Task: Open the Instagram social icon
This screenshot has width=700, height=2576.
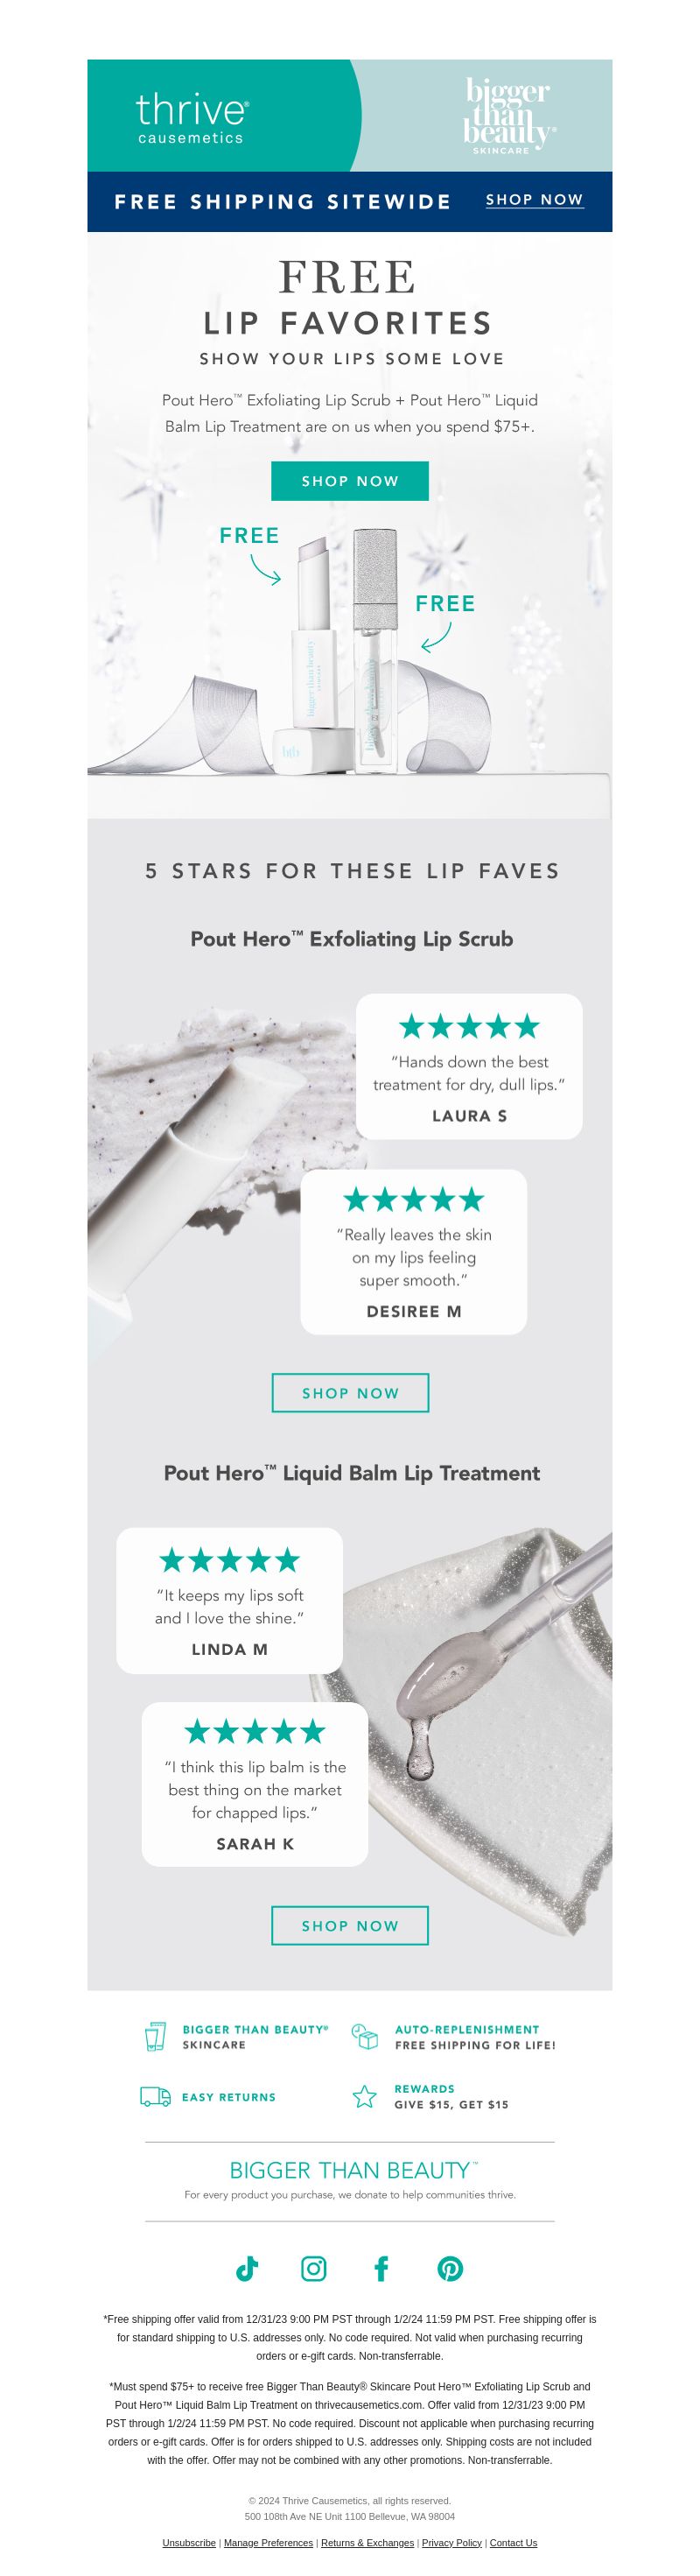Action: pyautogui.click(x=314, y=2268)
